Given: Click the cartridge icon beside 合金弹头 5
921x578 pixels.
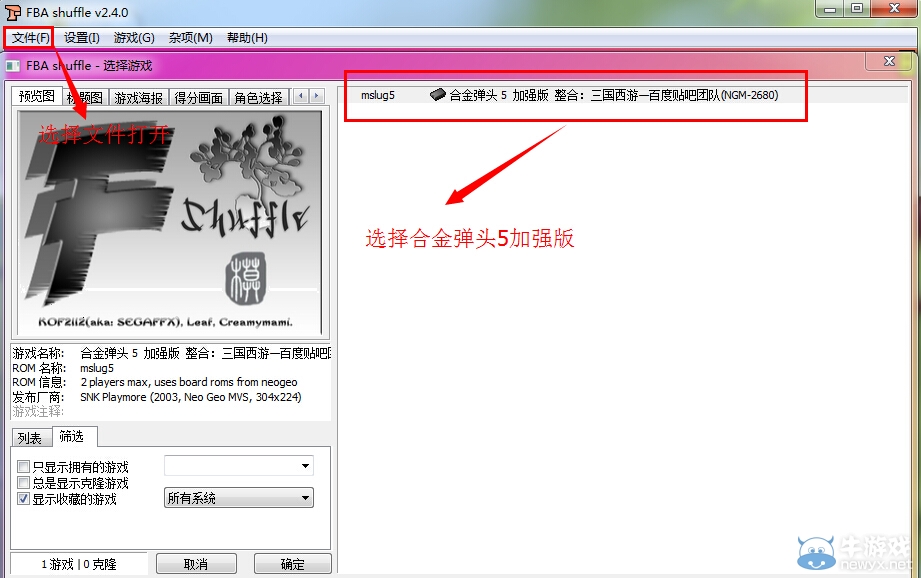Looking at the screenshot, I should (x=438, y=95).
